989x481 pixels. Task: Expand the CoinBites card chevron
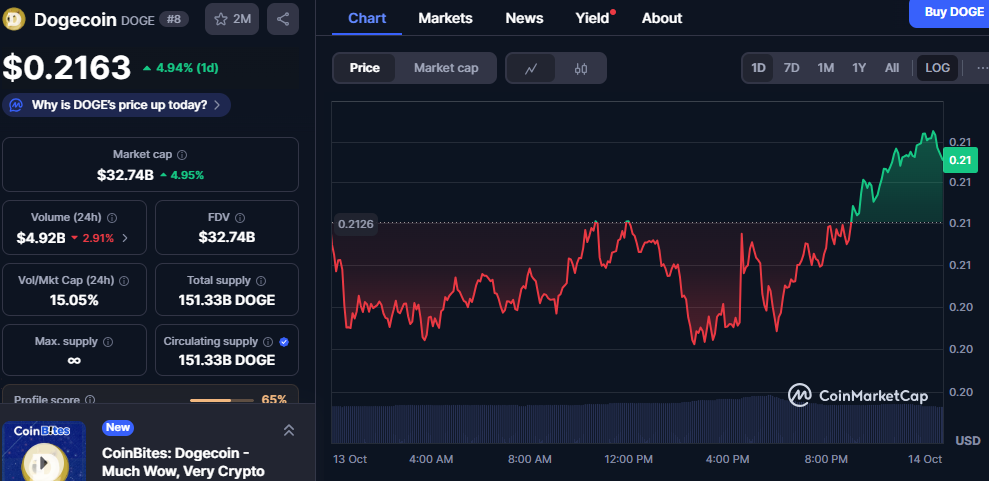pyautogui.click(x=288, y=430)
